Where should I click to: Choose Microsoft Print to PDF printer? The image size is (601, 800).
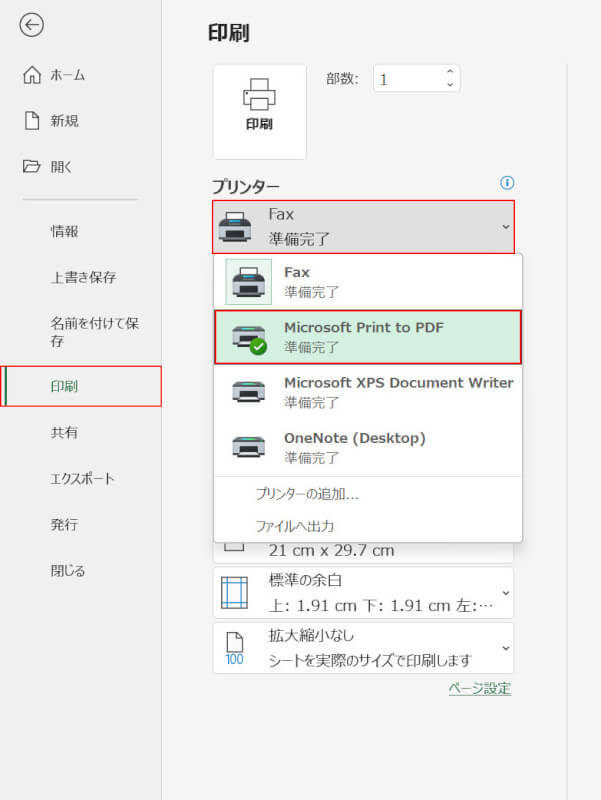click(367, 337)
